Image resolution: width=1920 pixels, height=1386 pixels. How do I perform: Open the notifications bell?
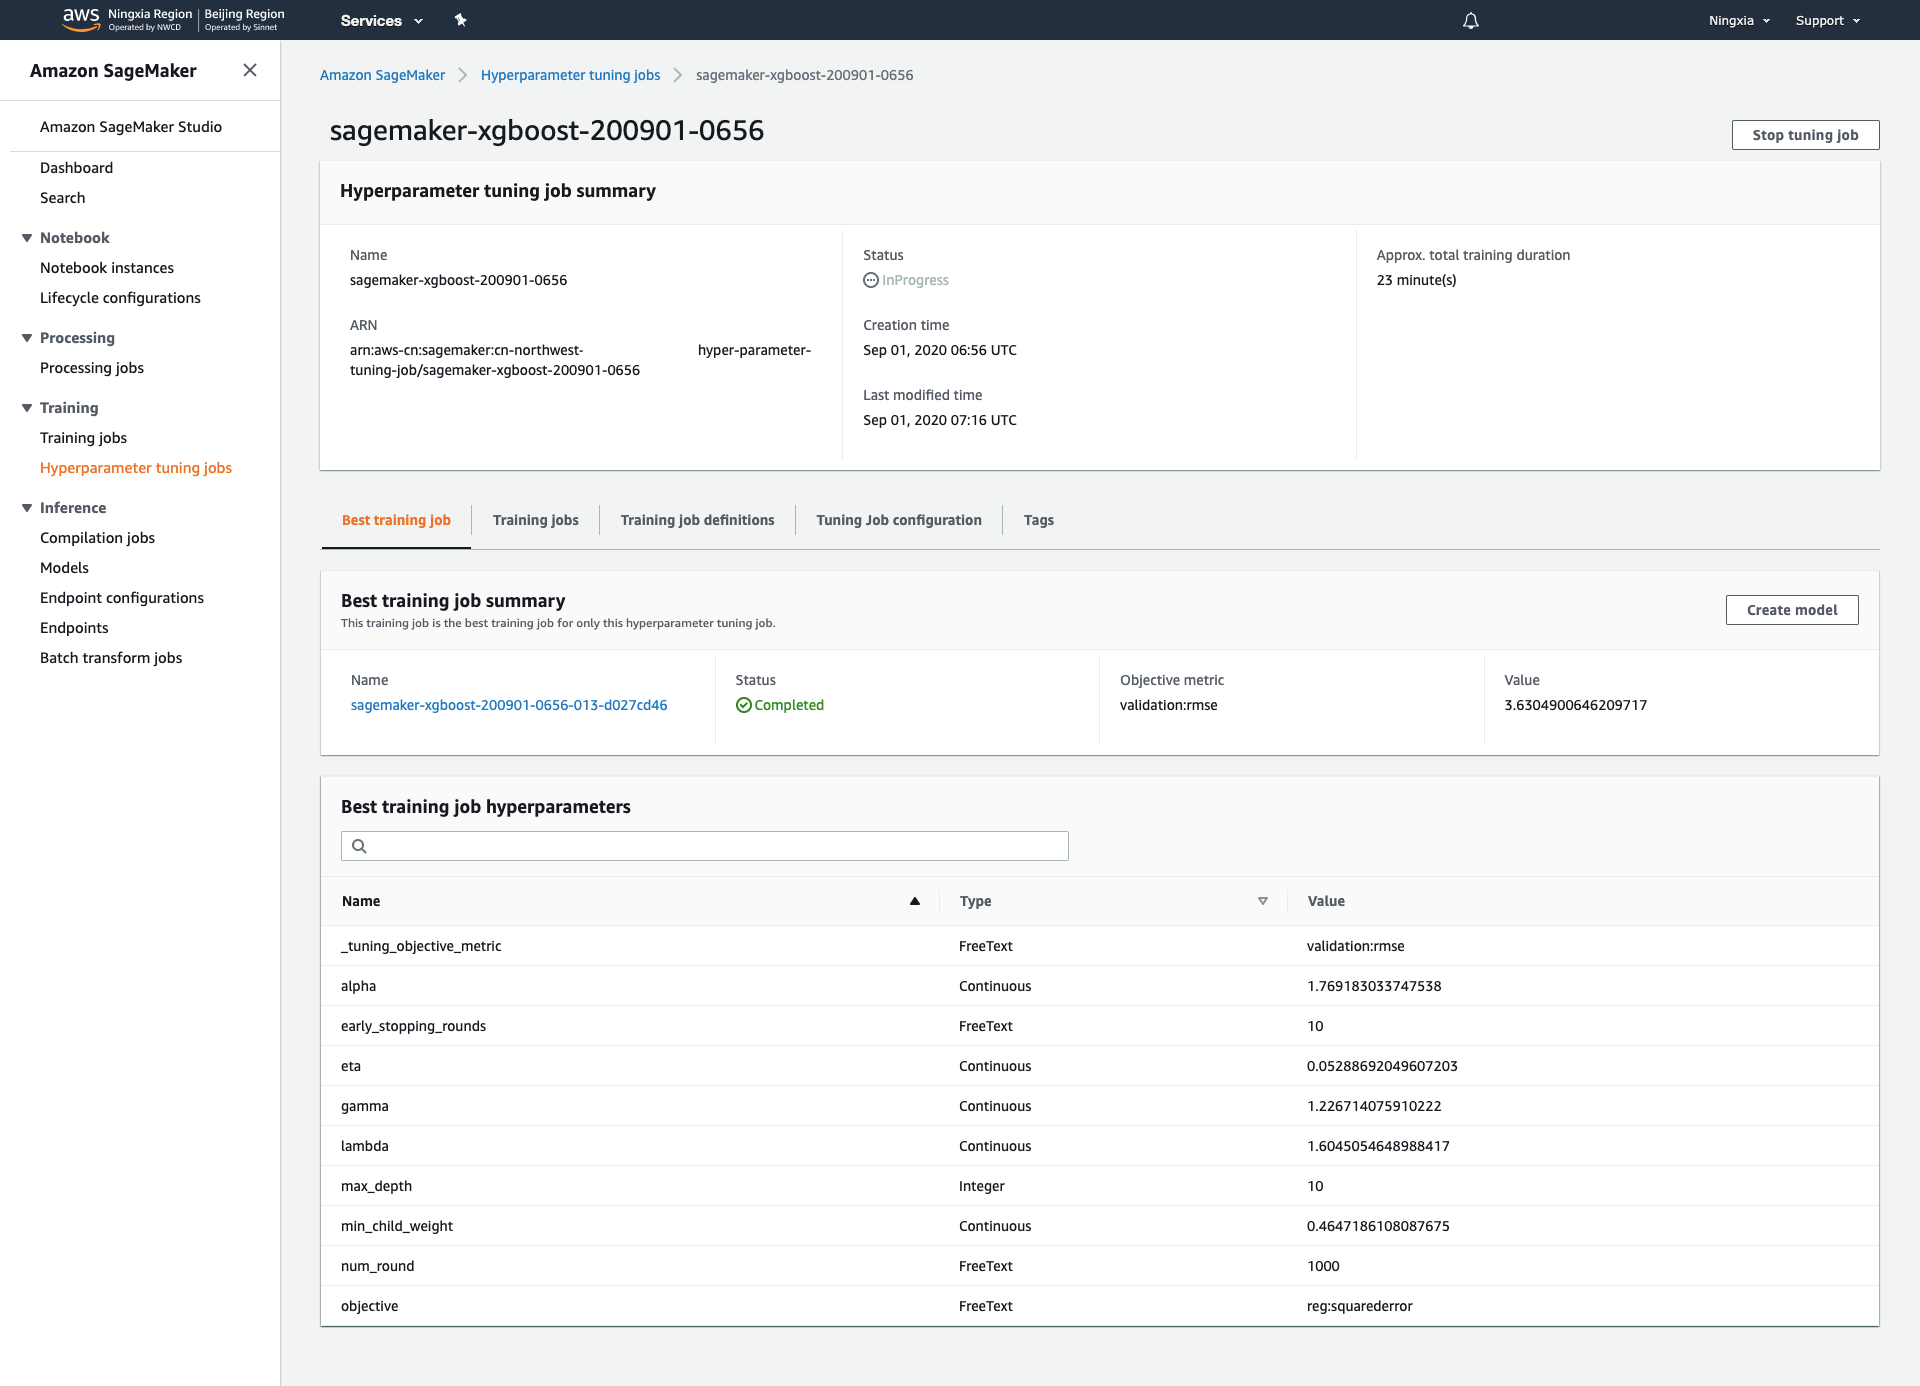[1470, 20]
